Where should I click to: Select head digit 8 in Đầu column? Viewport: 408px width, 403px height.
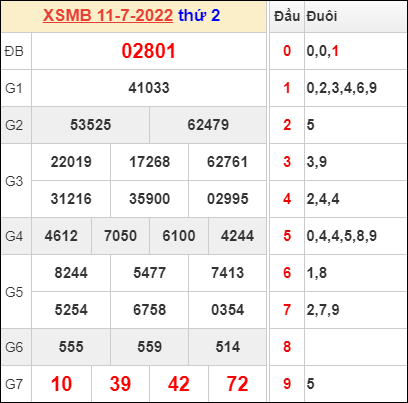point(287,347)
